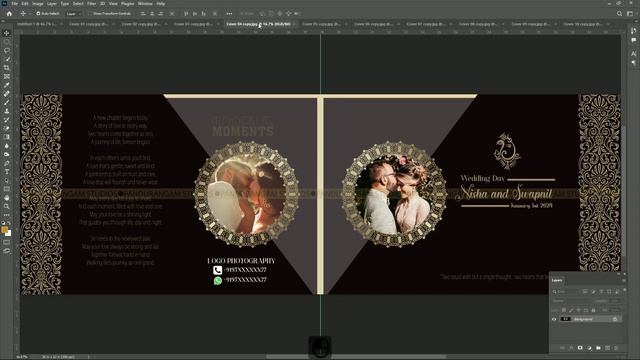Select the Pen tool
Viewport: 640px width, 360px height.
click(x=7, y=163)
